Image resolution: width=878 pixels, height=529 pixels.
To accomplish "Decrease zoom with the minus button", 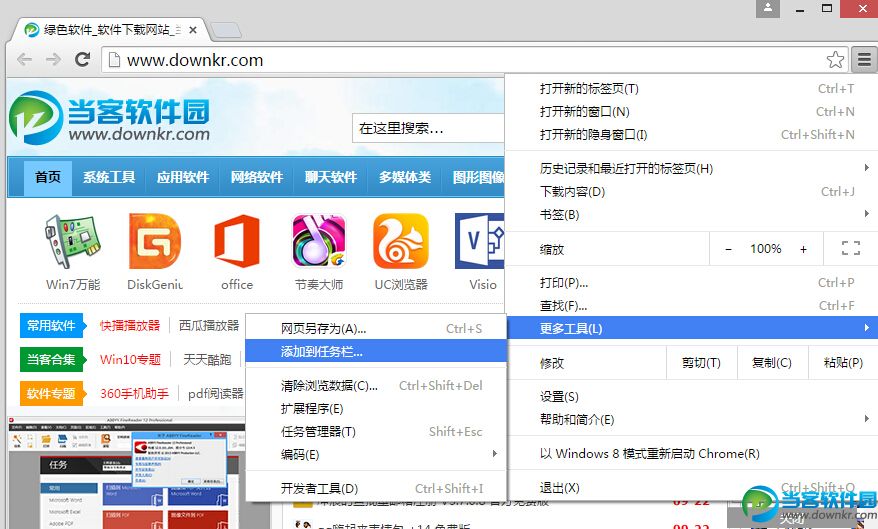I will point(728,249).
